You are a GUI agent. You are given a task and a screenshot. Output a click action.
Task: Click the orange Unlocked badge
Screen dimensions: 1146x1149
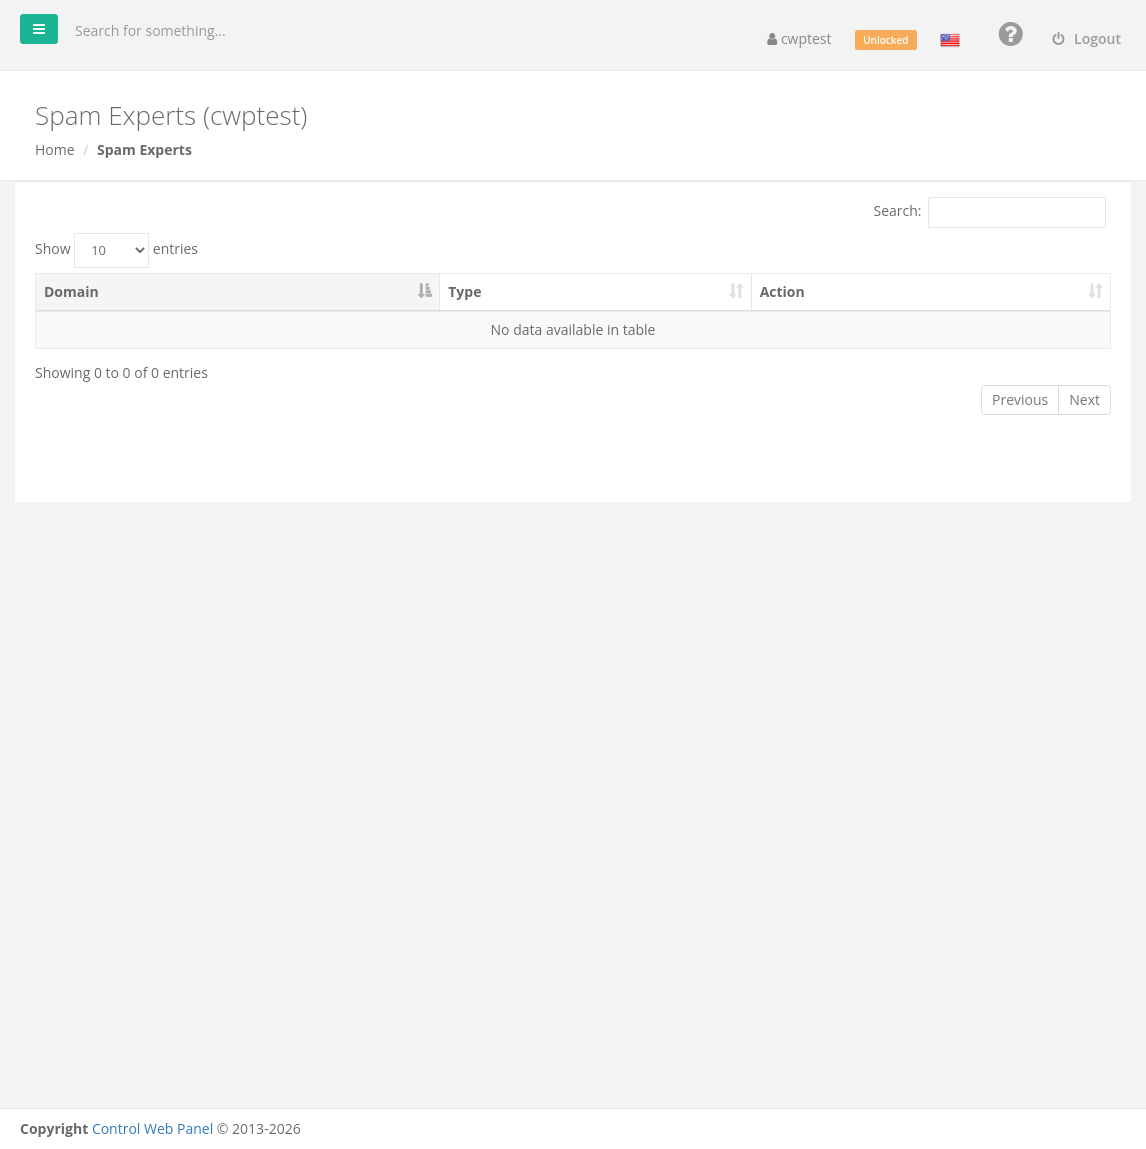[x=885, y=40]
